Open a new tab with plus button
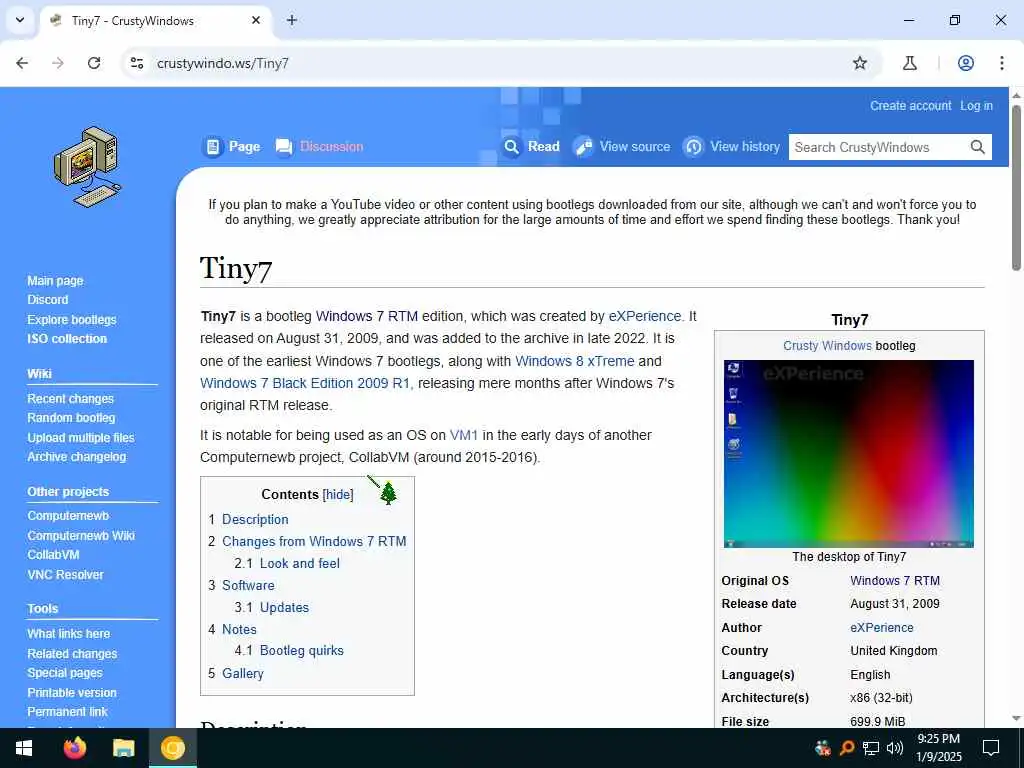The height and width of the screenshot is (768, 1024). [292, 20]
